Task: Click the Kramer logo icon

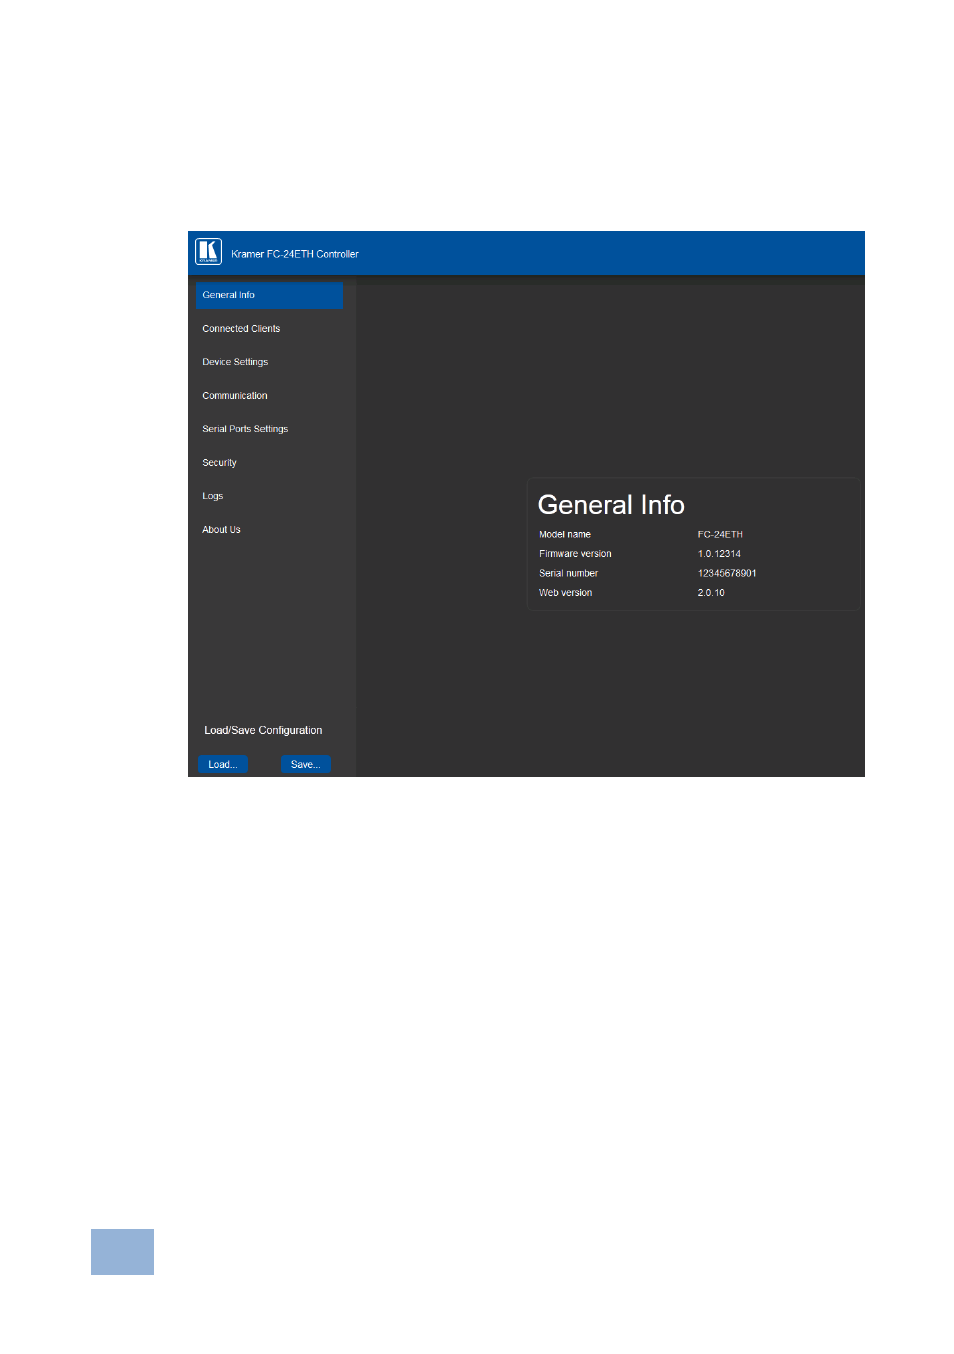Action: tap(208, 251)
